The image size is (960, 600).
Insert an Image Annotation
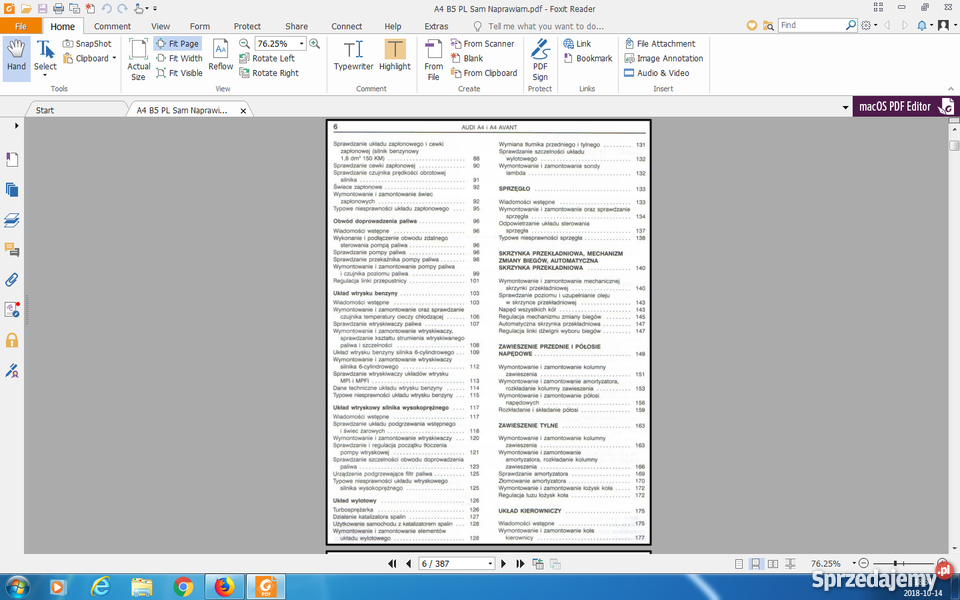tap(664, 58)
